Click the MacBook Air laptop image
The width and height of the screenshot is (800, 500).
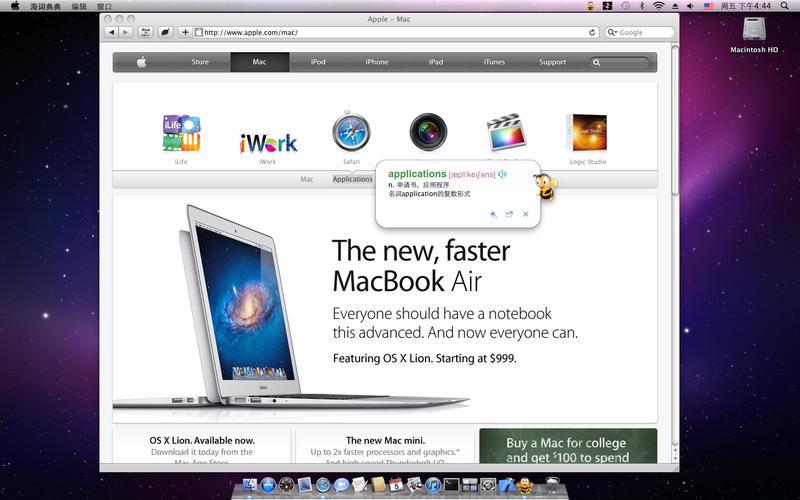[x=290, y=306]
